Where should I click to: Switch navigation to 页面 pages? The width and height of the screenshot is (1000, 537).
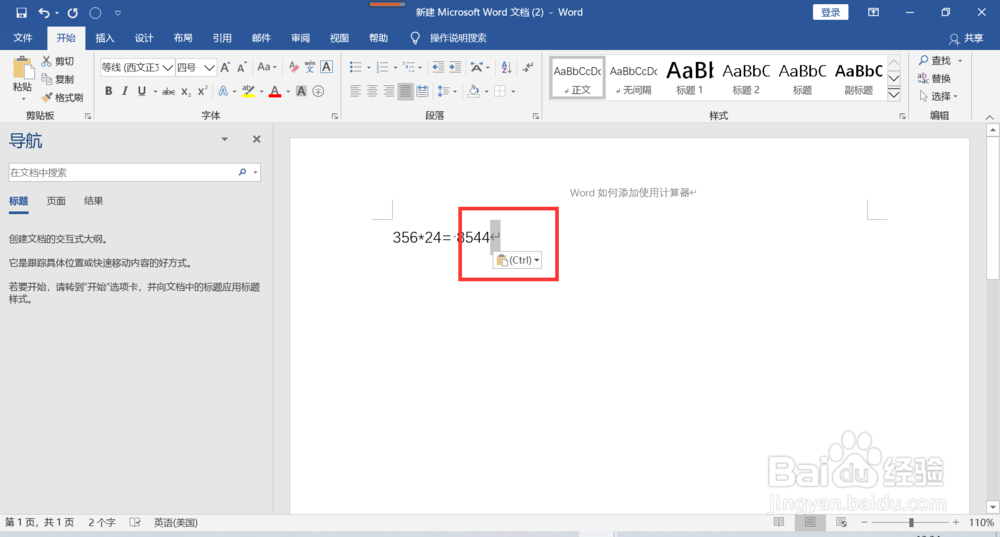56,201
